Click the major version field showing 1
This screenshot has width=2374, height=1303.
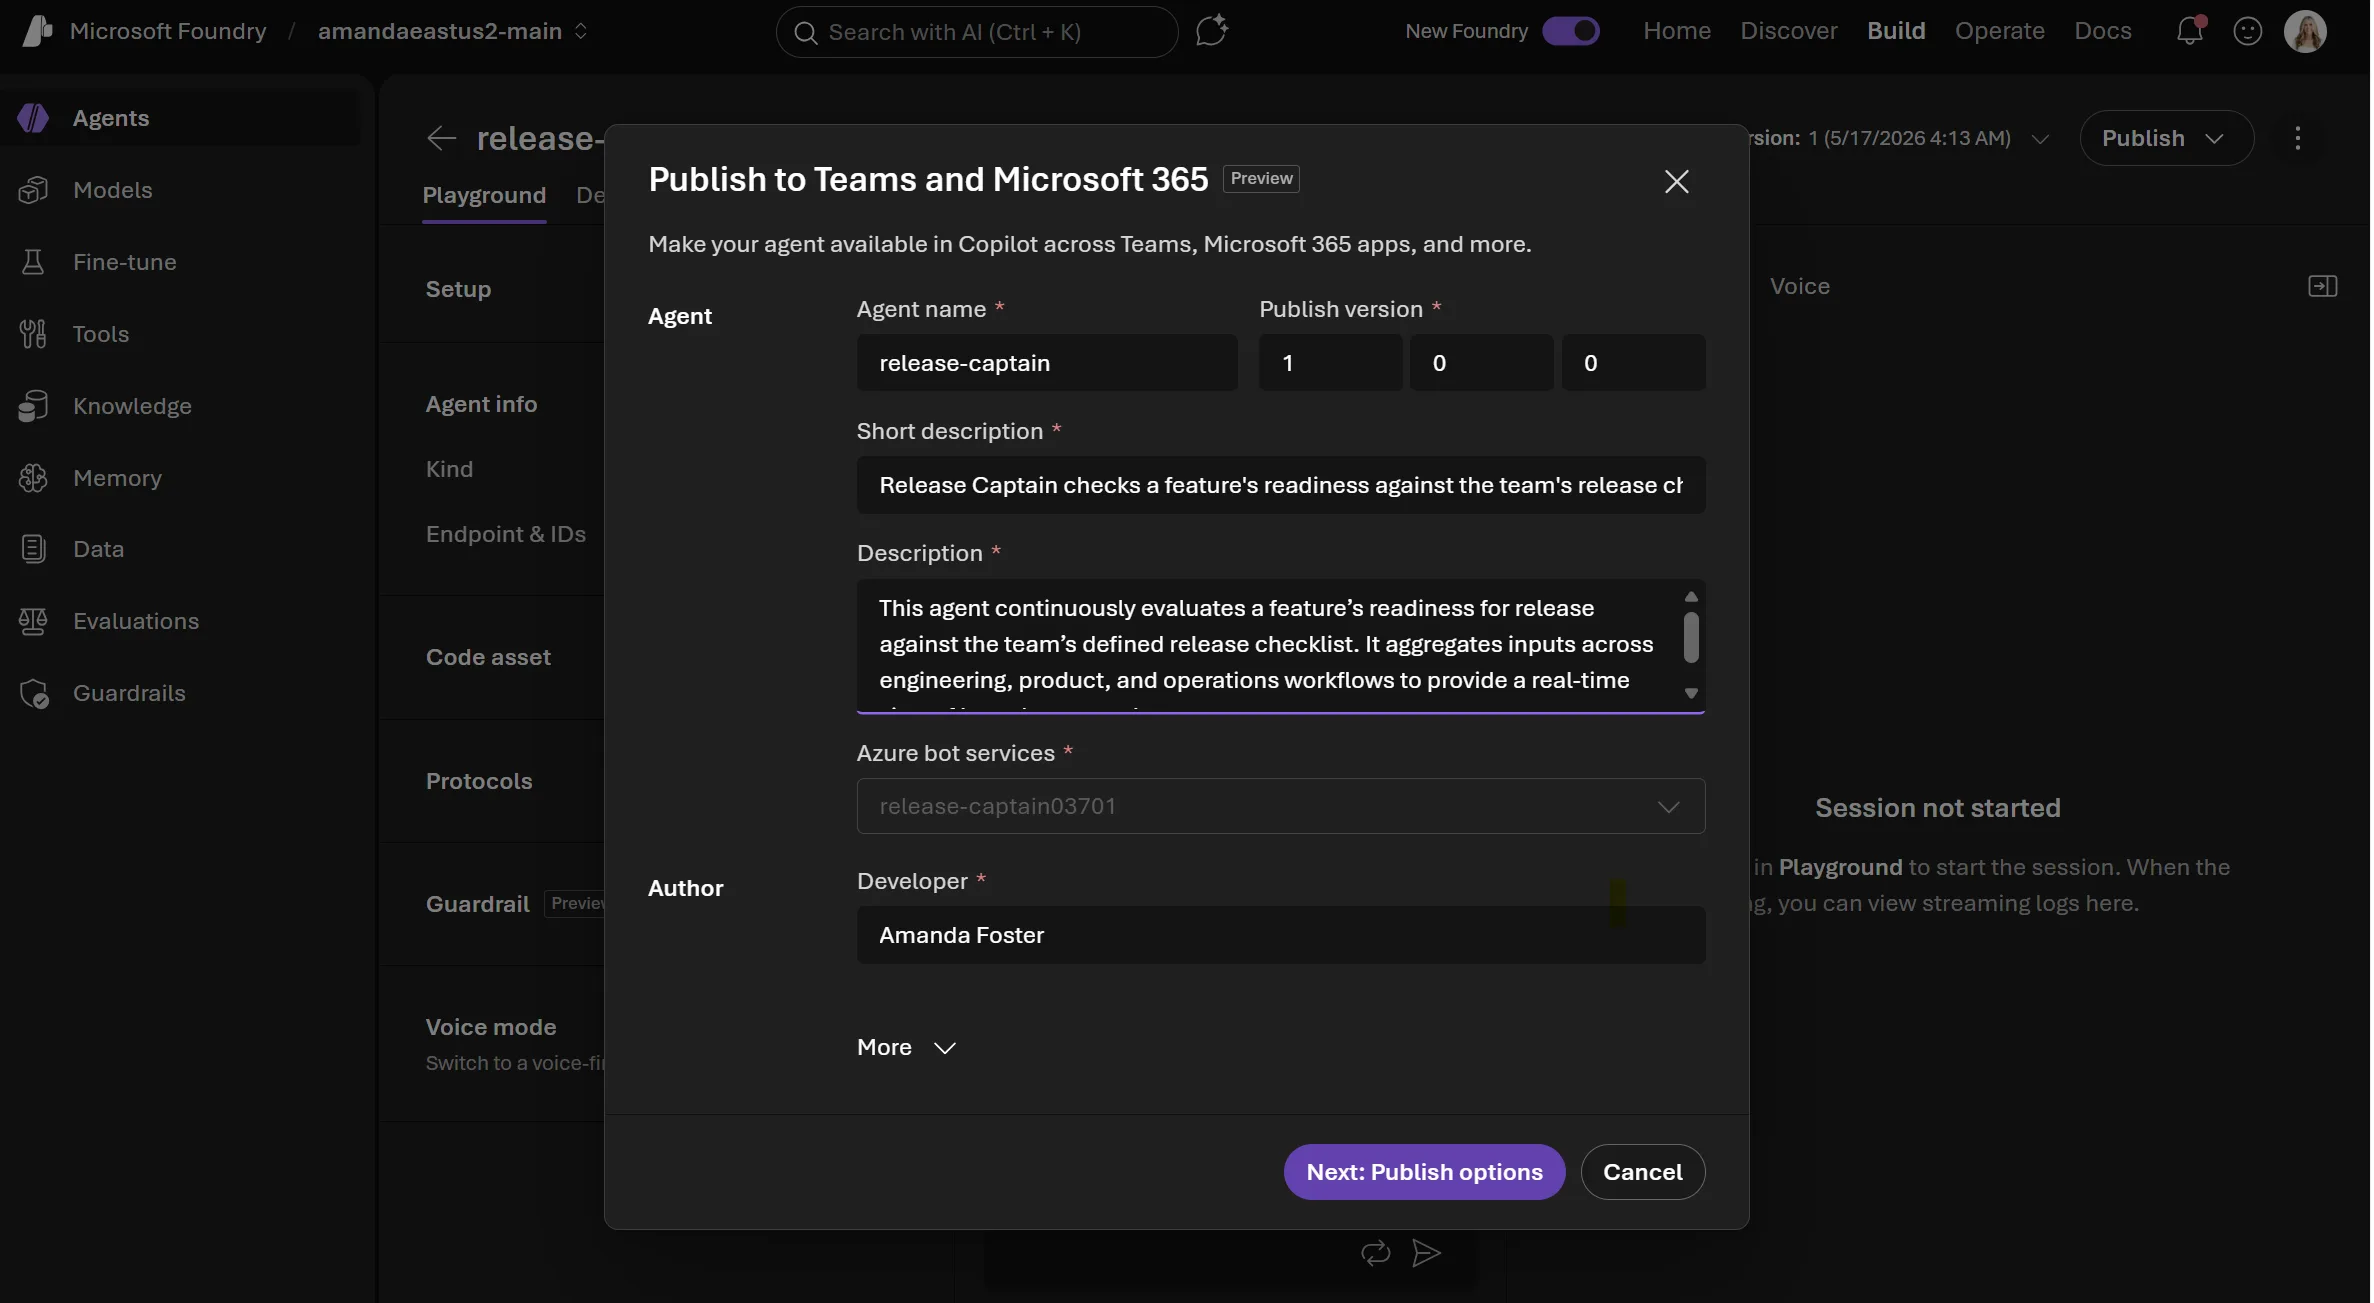click(1330, 362)
